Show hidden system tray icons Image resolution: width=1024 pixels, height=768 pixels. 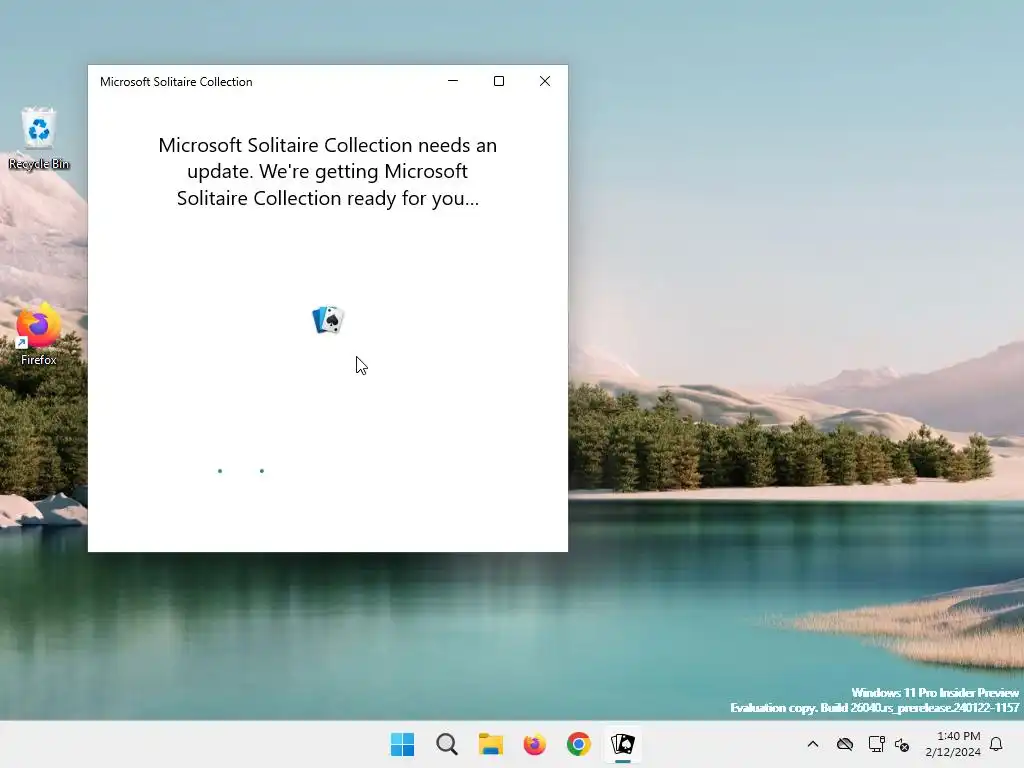[813, 744]
